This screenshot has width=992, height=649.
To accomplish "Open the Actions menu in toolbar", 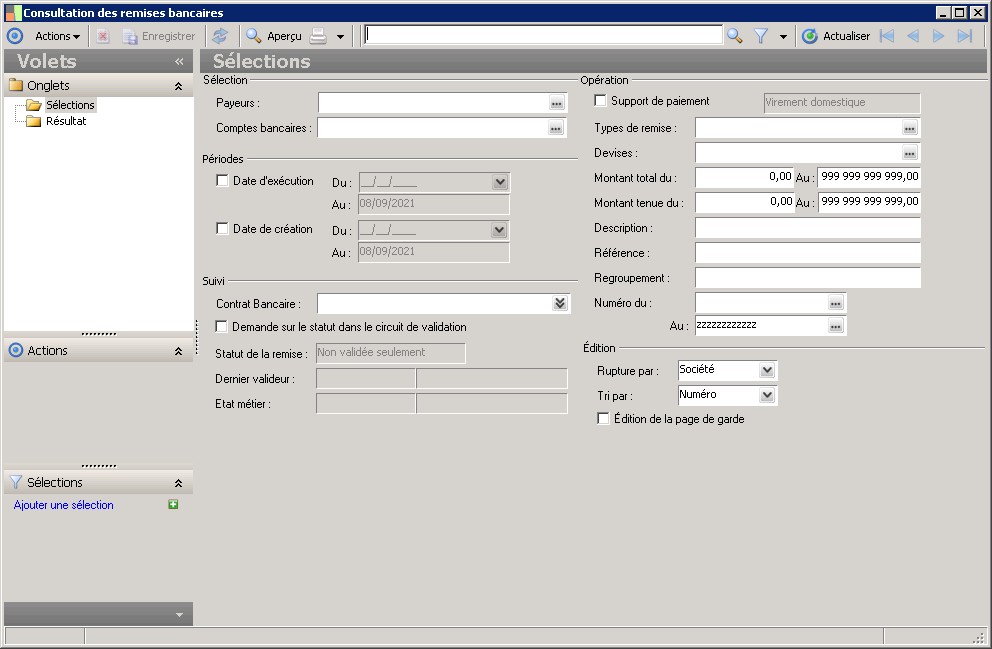I will point(57,36).
